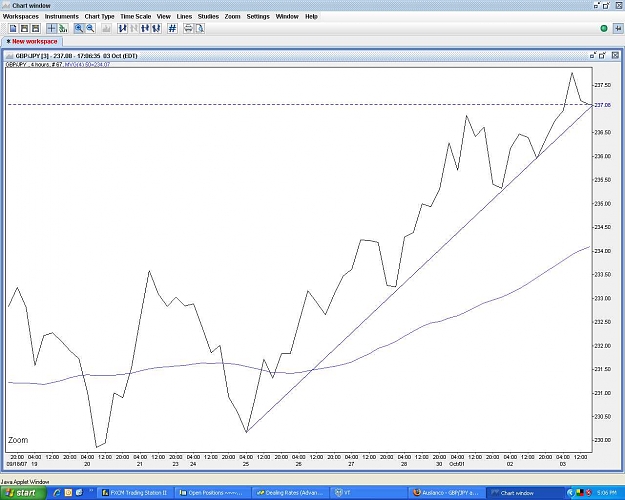Click the icon right of green indicator
This screenshot has height=500, width=625.
click(x=618, y=28)
